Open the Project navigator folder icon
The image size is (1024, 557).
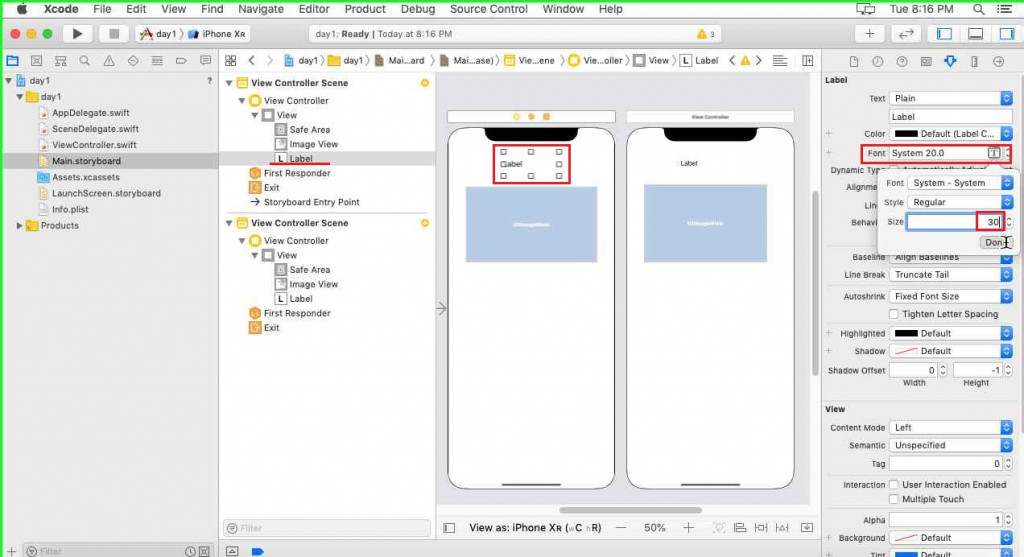pos(12,61)
